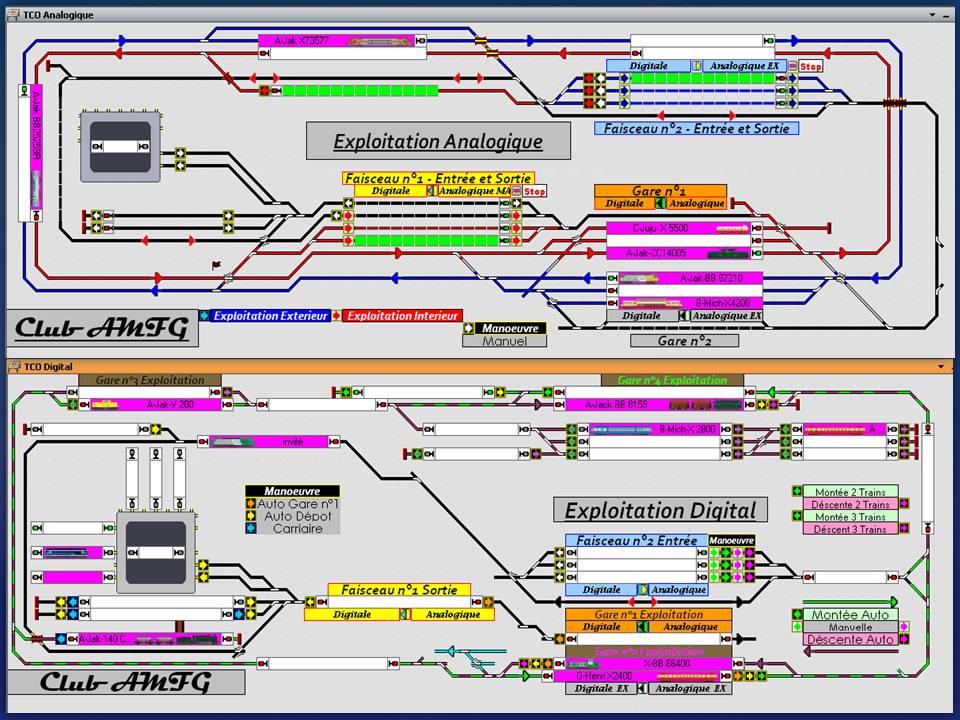Select the G-Henri X2400 train block
Viewport: 960px width, 720px height.
[637, 676]
